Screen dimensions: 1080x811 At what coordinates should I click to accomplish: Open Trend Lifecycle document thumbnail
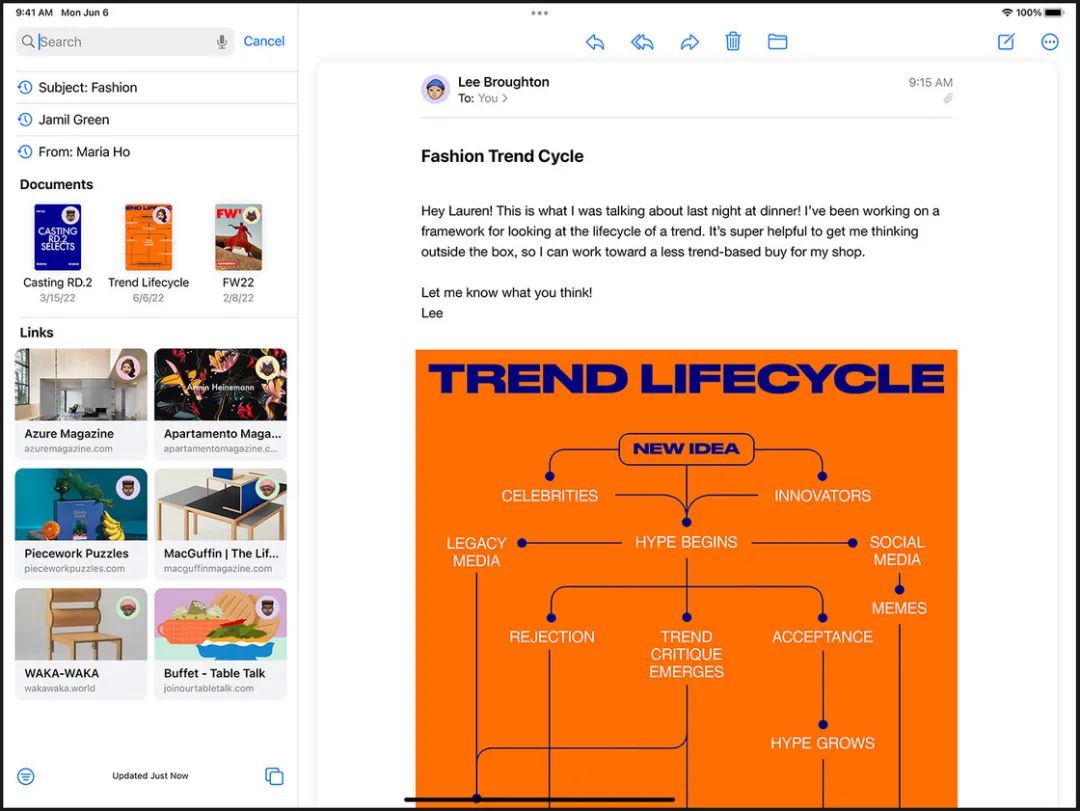(x=148, y=237)
